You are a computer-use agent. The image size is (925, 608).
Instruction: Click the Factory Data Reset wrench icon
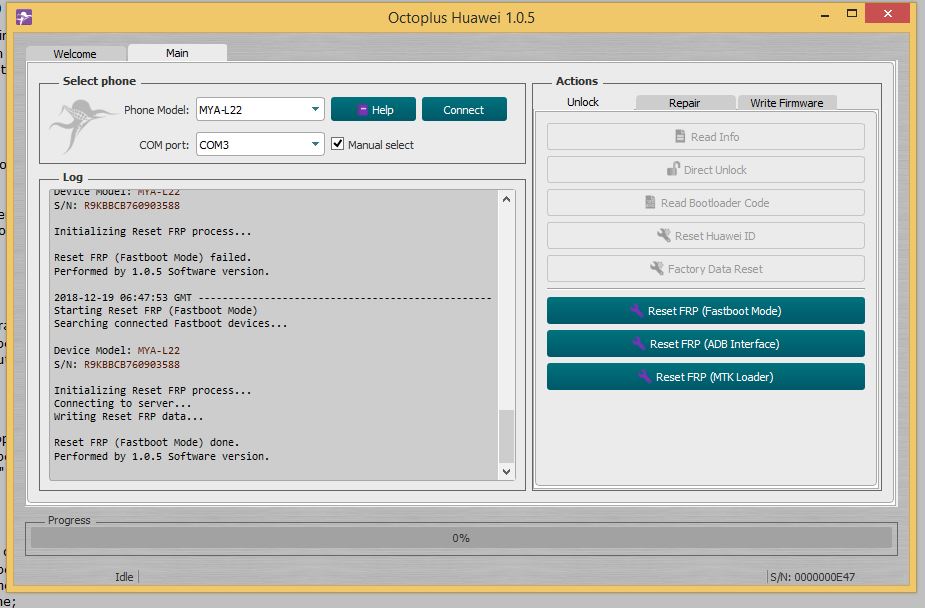(657, 268)
